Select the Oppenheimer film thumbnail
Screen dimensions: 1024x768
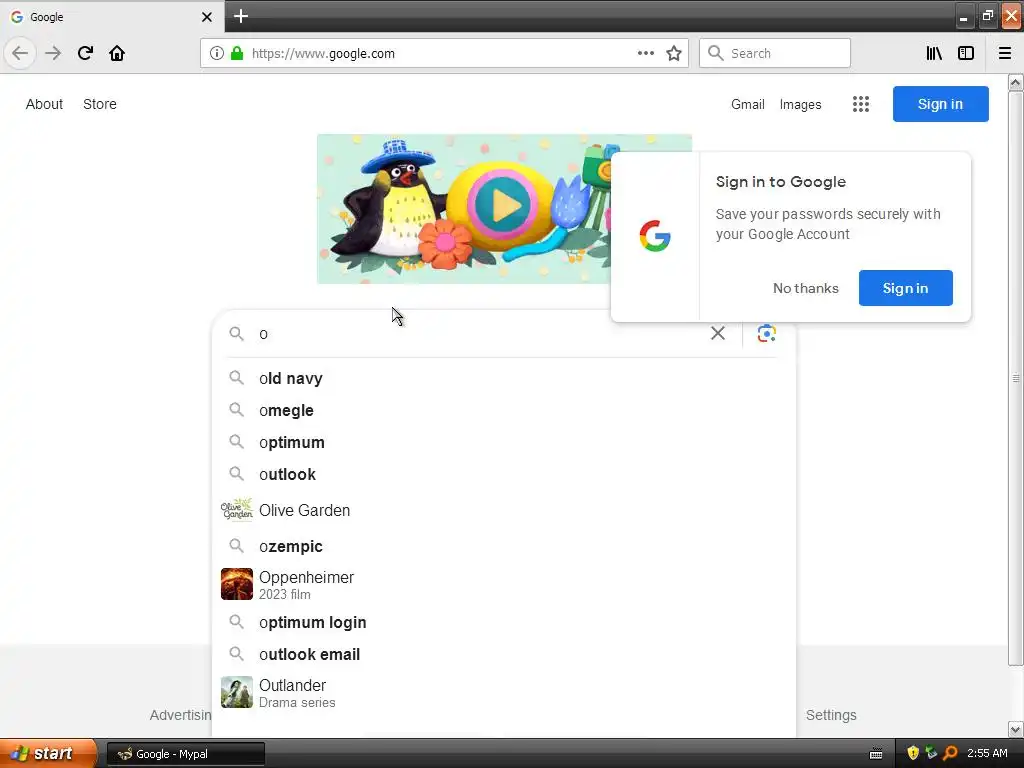point(237,584)
